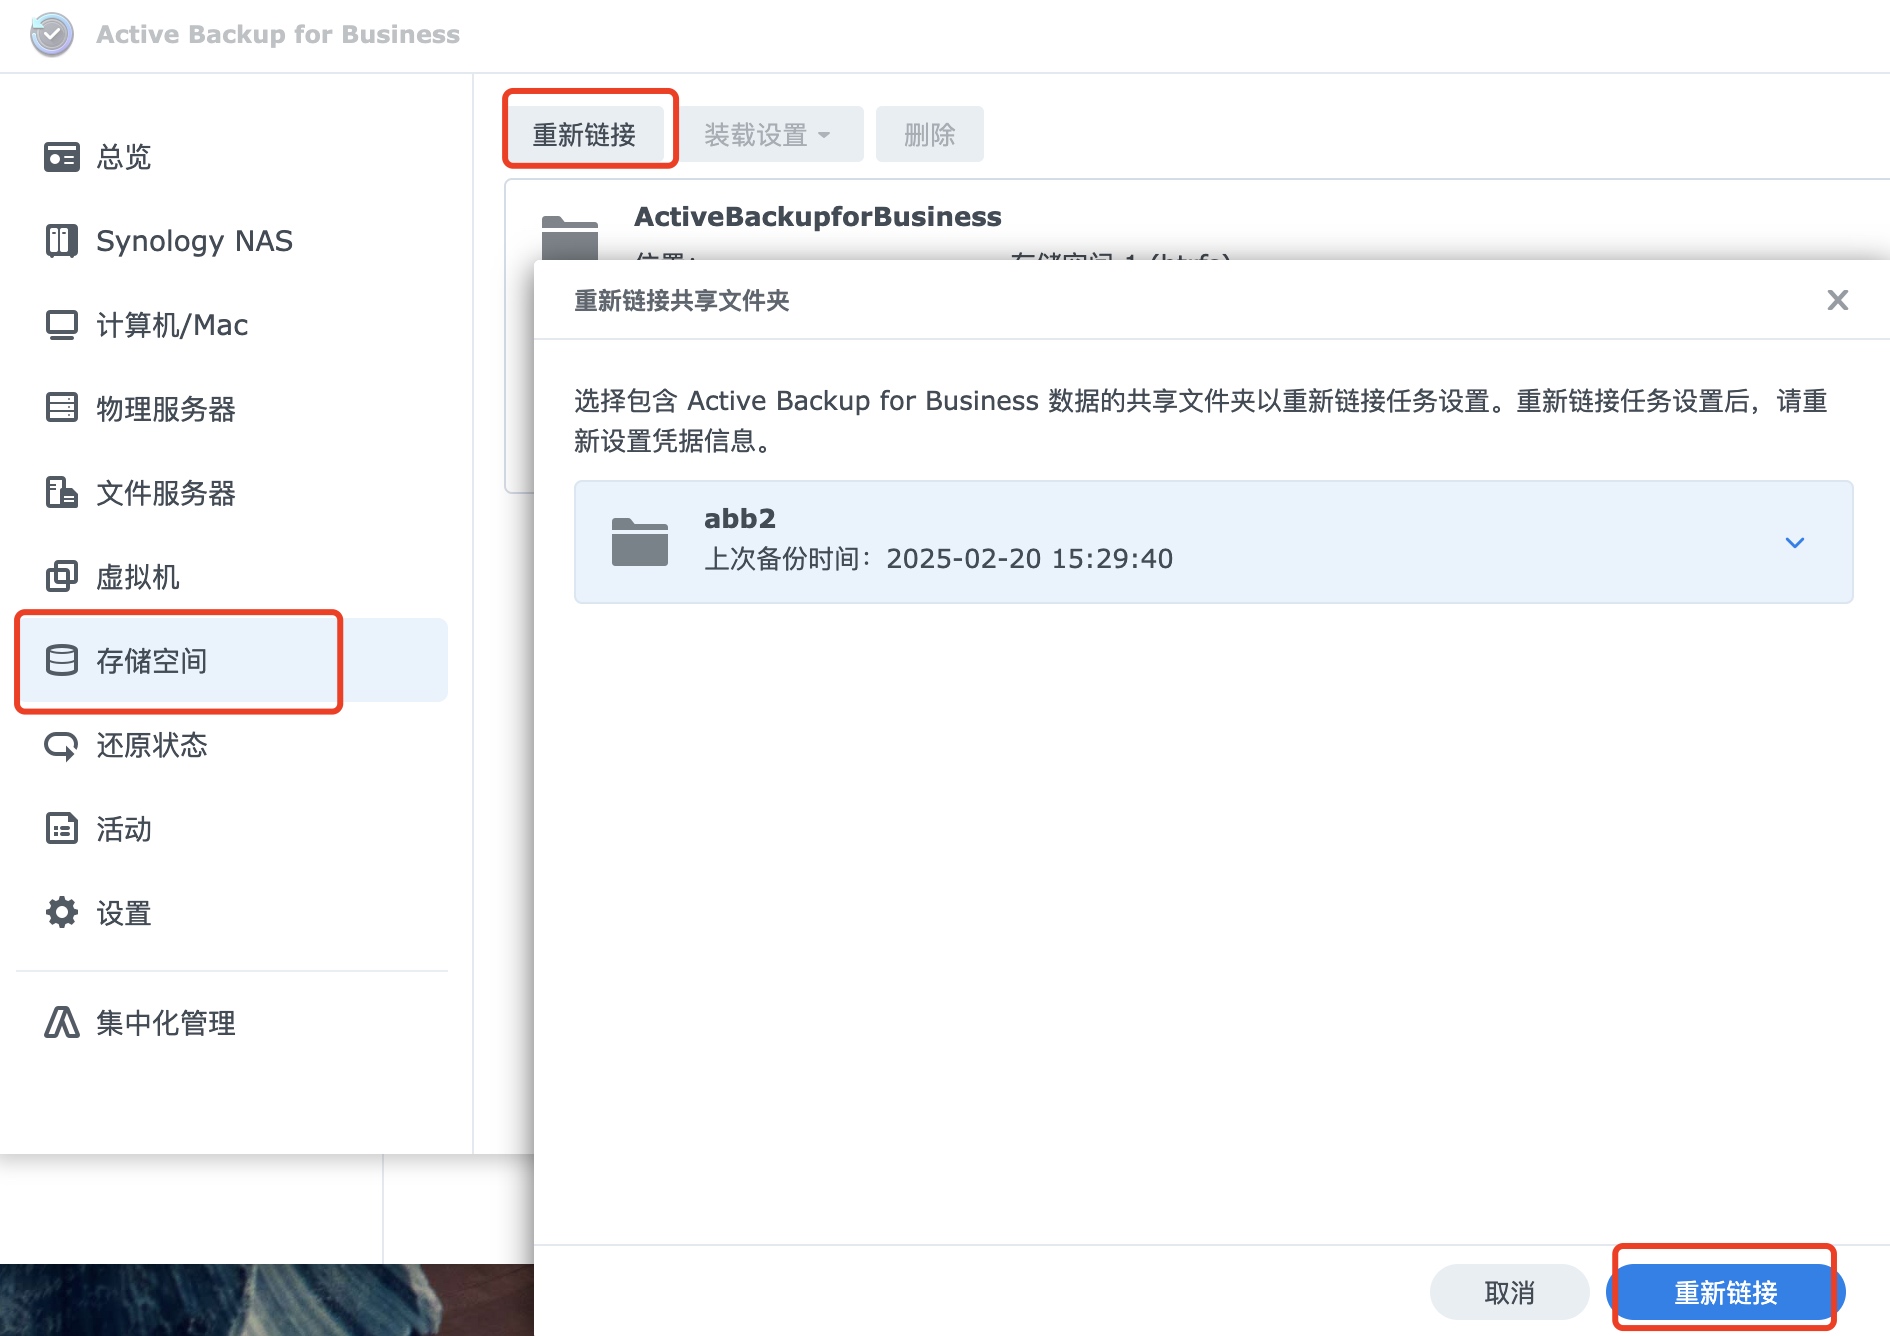This screenshot has width=1890, height=1336.
Task: Click the 重新链接 toolbar button
Action: (x=585, y=134)
